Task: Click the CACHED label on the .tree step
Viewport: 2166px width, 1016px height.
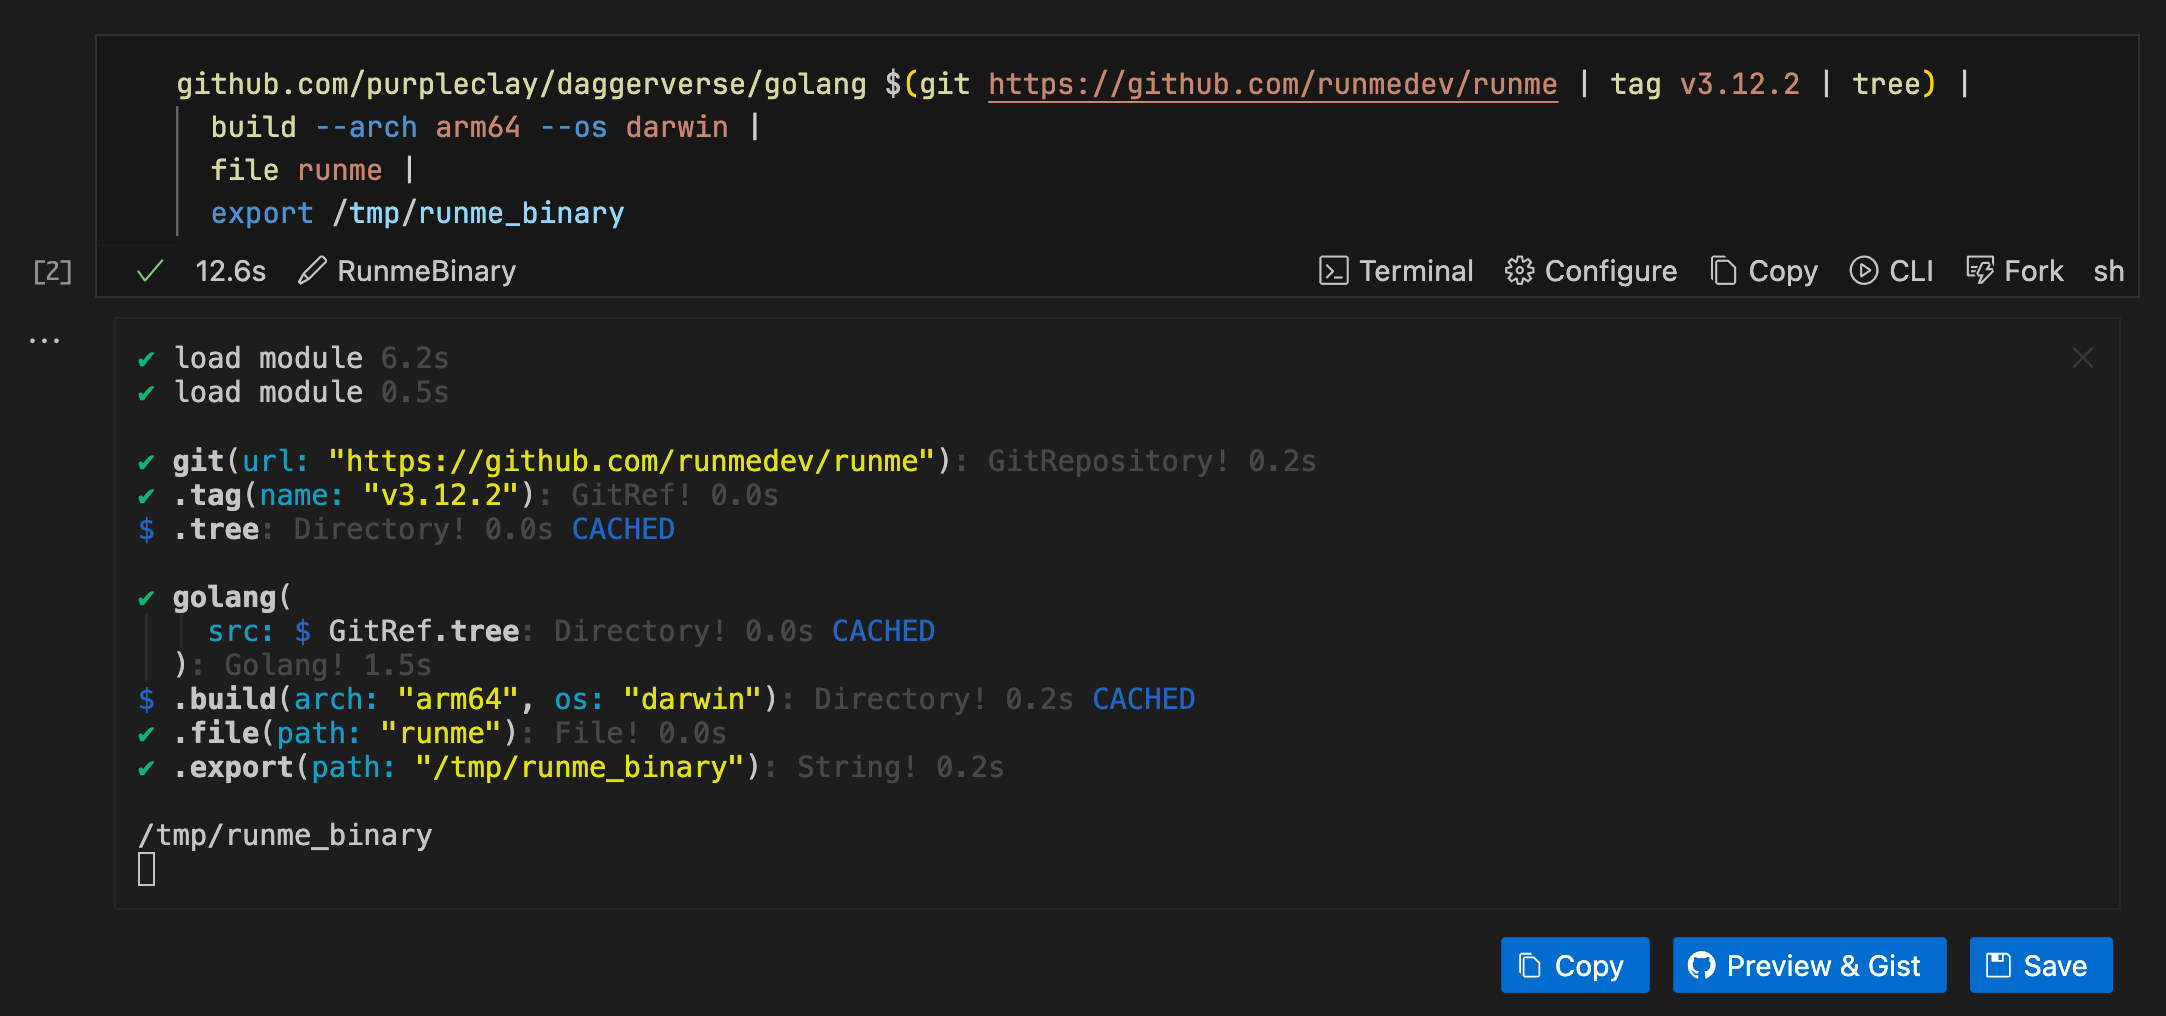Action: [623, 528]
